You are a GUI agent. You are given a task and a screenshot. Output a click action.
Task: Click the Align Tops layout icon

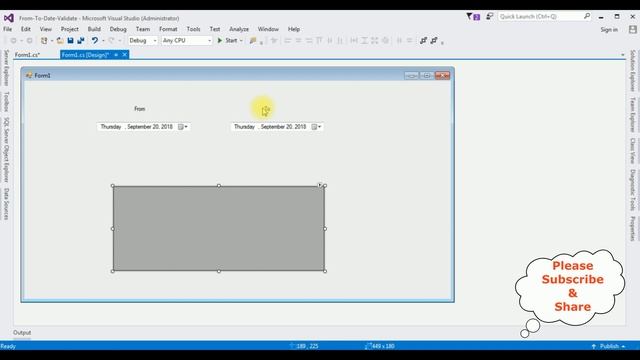click(319, 40)
